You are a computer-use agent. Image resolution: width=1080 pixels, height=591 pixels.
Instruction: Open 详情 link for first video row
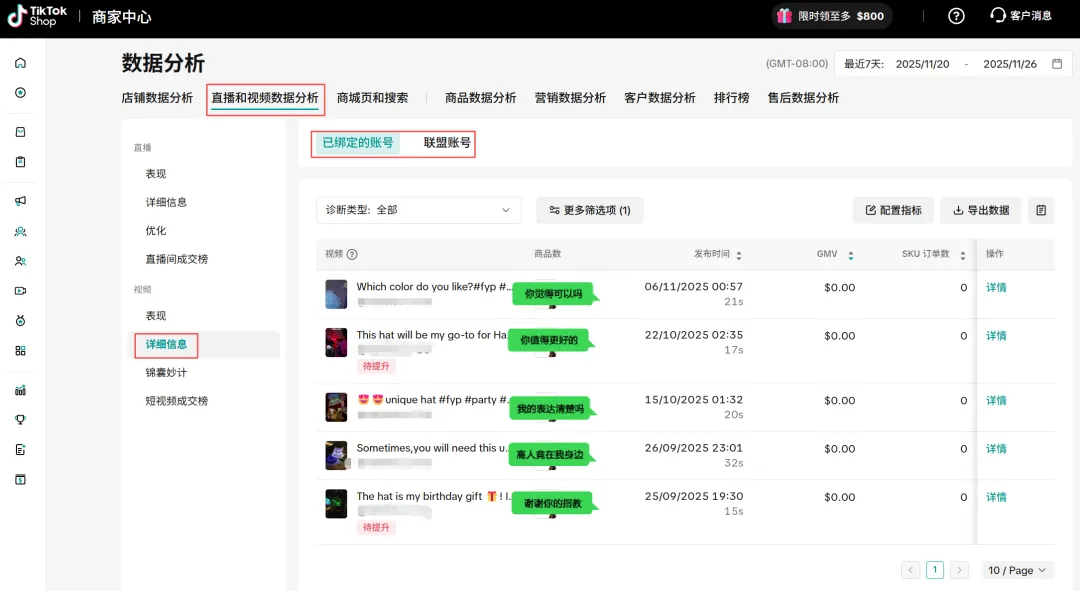coord(996,288)
